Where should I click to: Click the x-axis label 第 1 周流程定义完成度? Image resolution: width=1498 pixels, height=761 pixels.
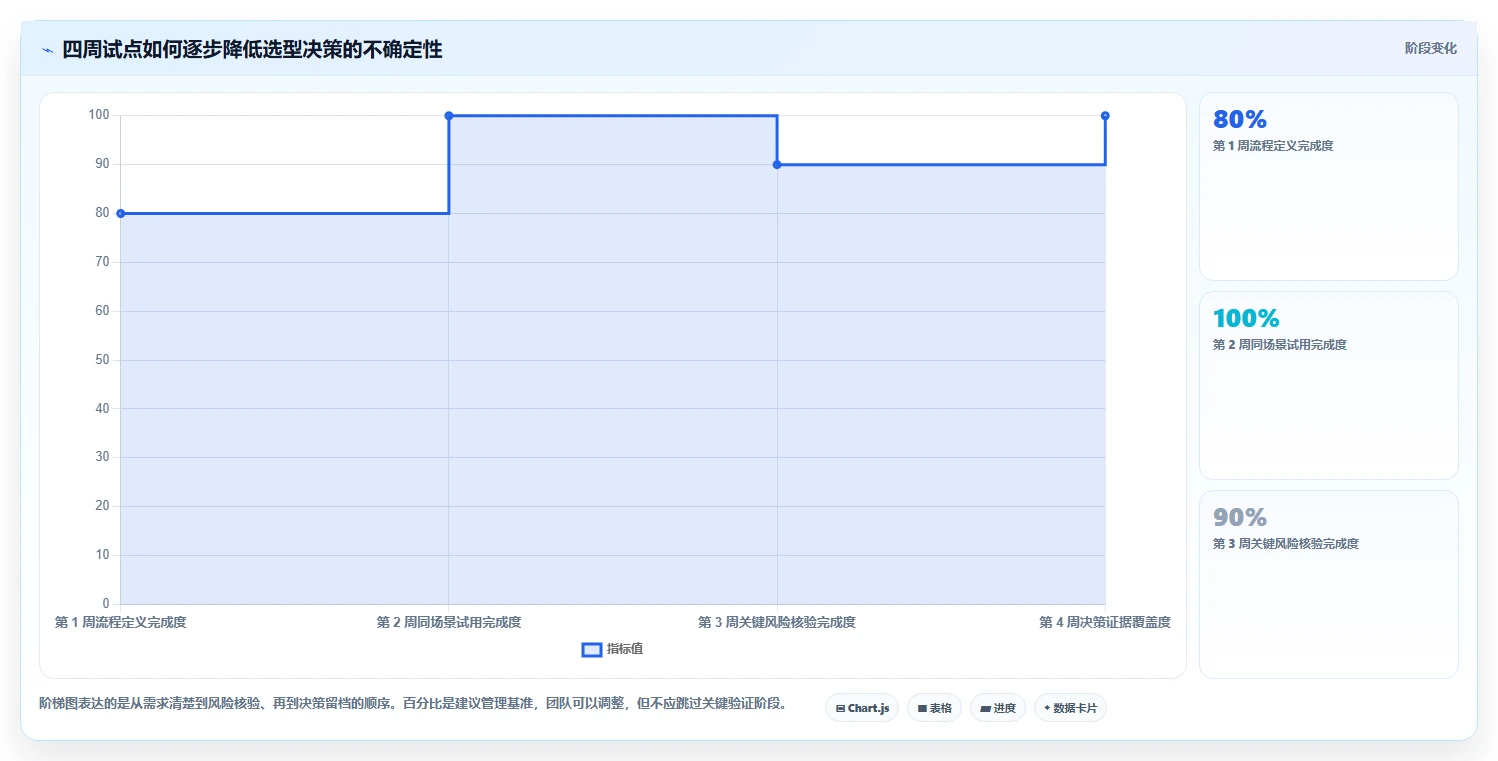coord(120,622)
